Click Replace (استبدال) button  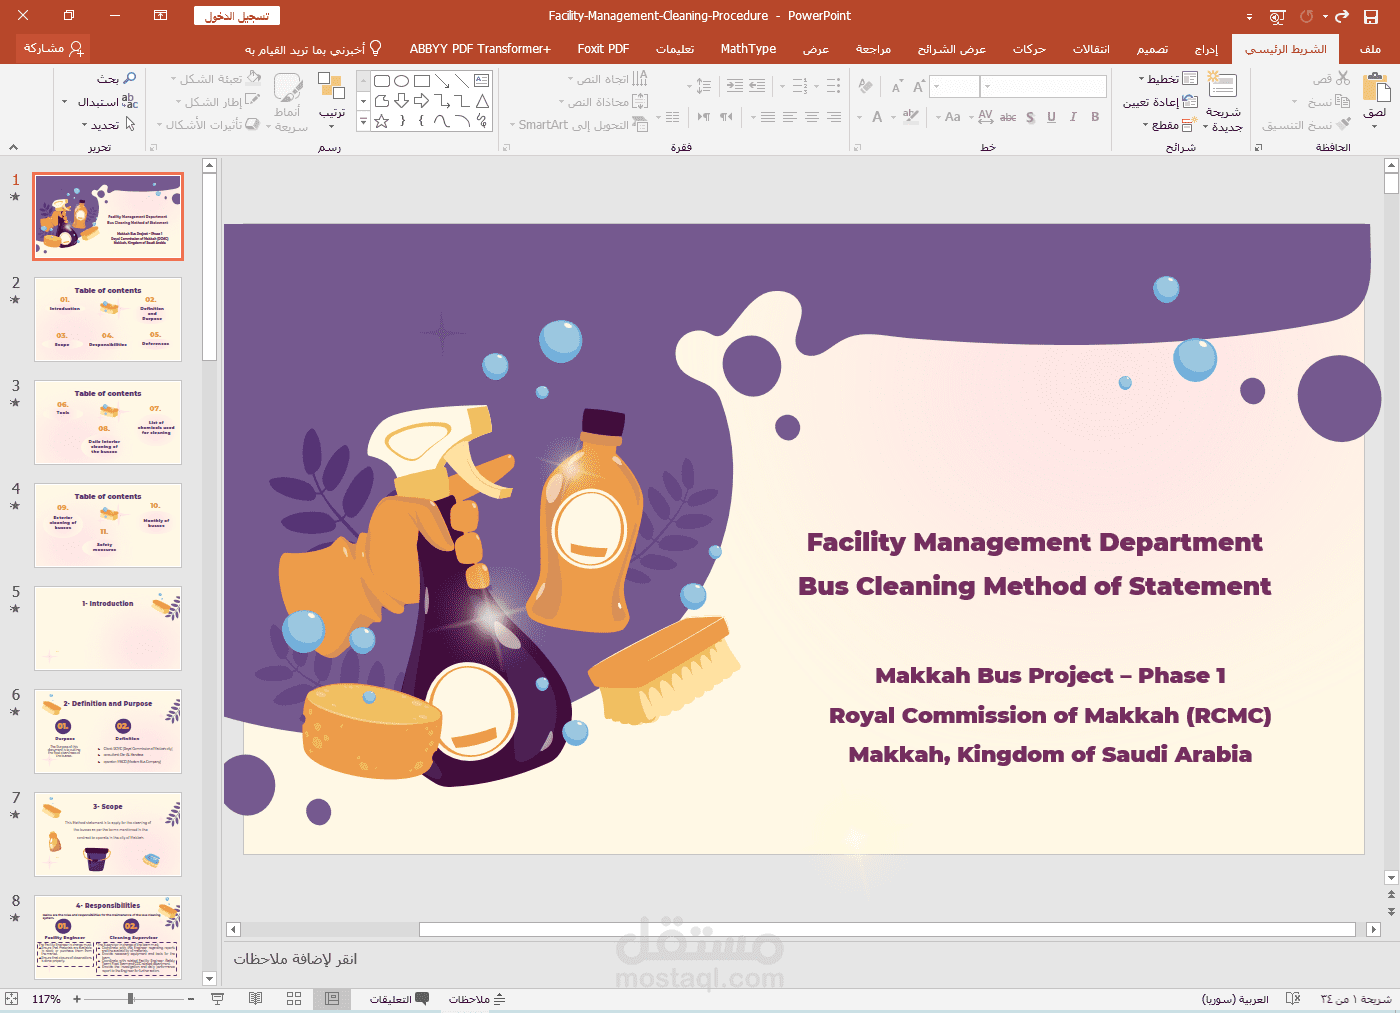107,102
